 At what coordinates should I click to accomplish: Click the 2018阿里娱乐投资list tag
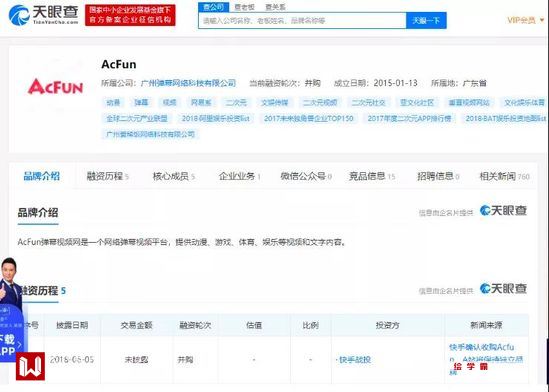coord(215,118)
